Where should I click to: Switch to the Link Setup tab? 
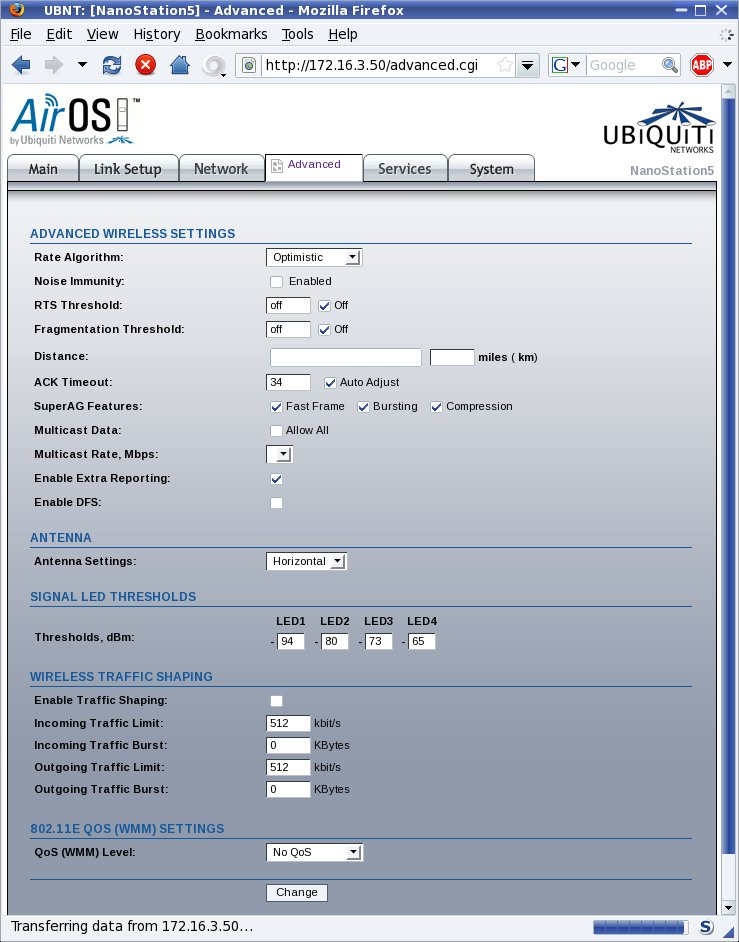point(127,169)
